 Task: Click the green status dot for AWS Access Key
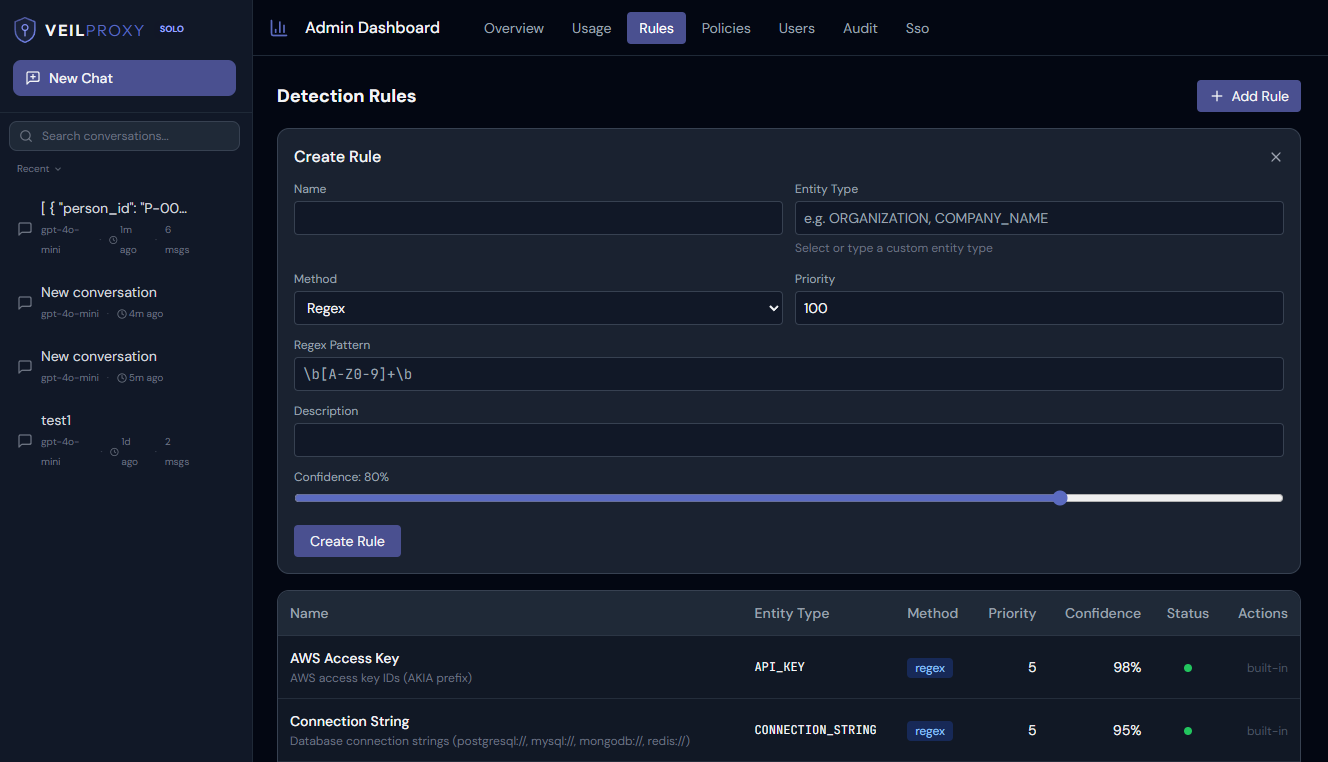[1187, 667]
